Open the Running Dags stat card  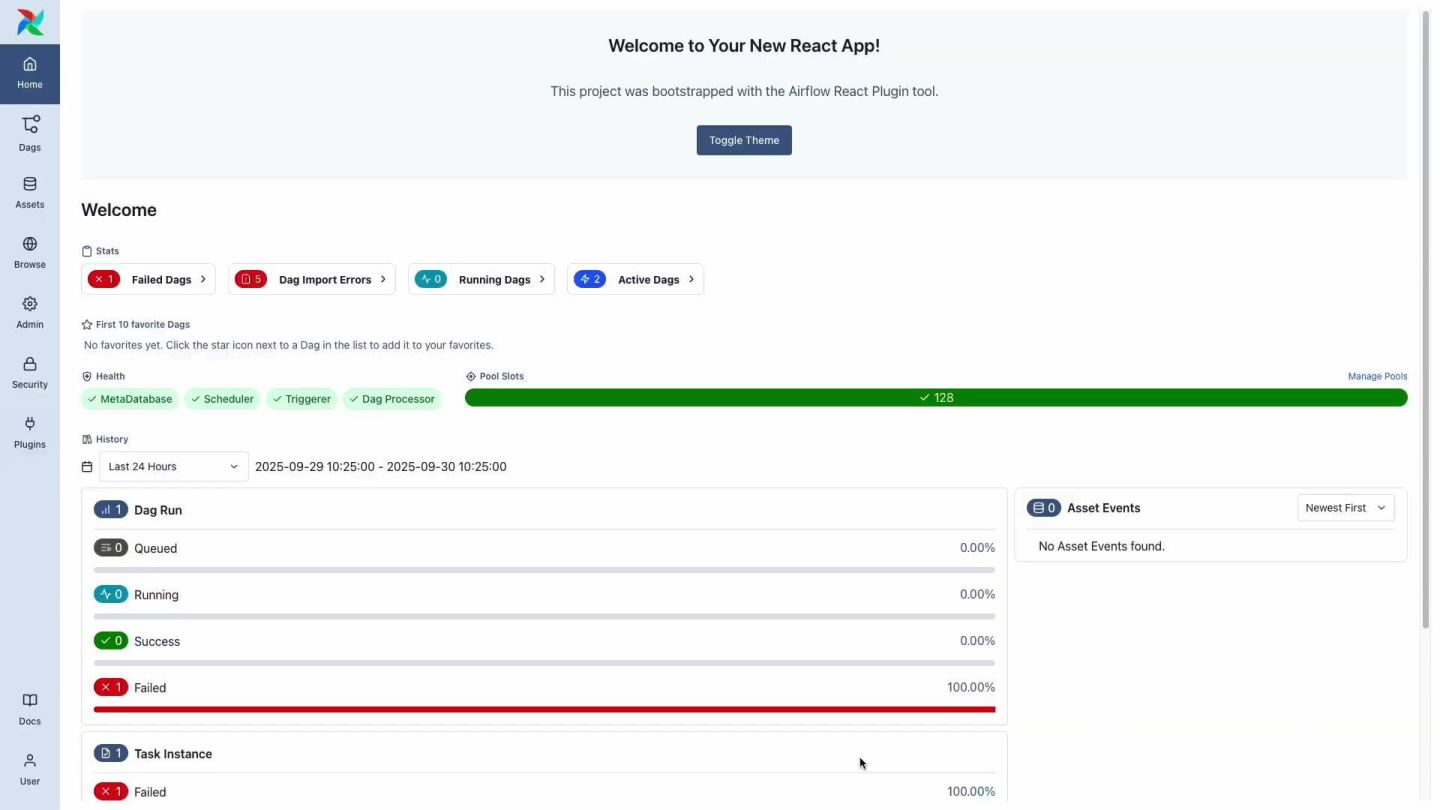coord(481,279)
